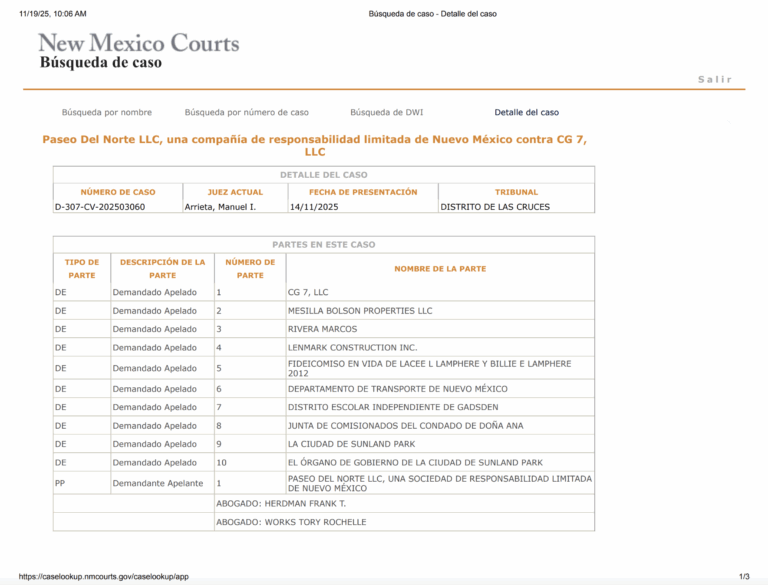Screen dimensions: 768x585
Task: Click the Distrito de Las Cruces court cell
Action: coord(495,207)
